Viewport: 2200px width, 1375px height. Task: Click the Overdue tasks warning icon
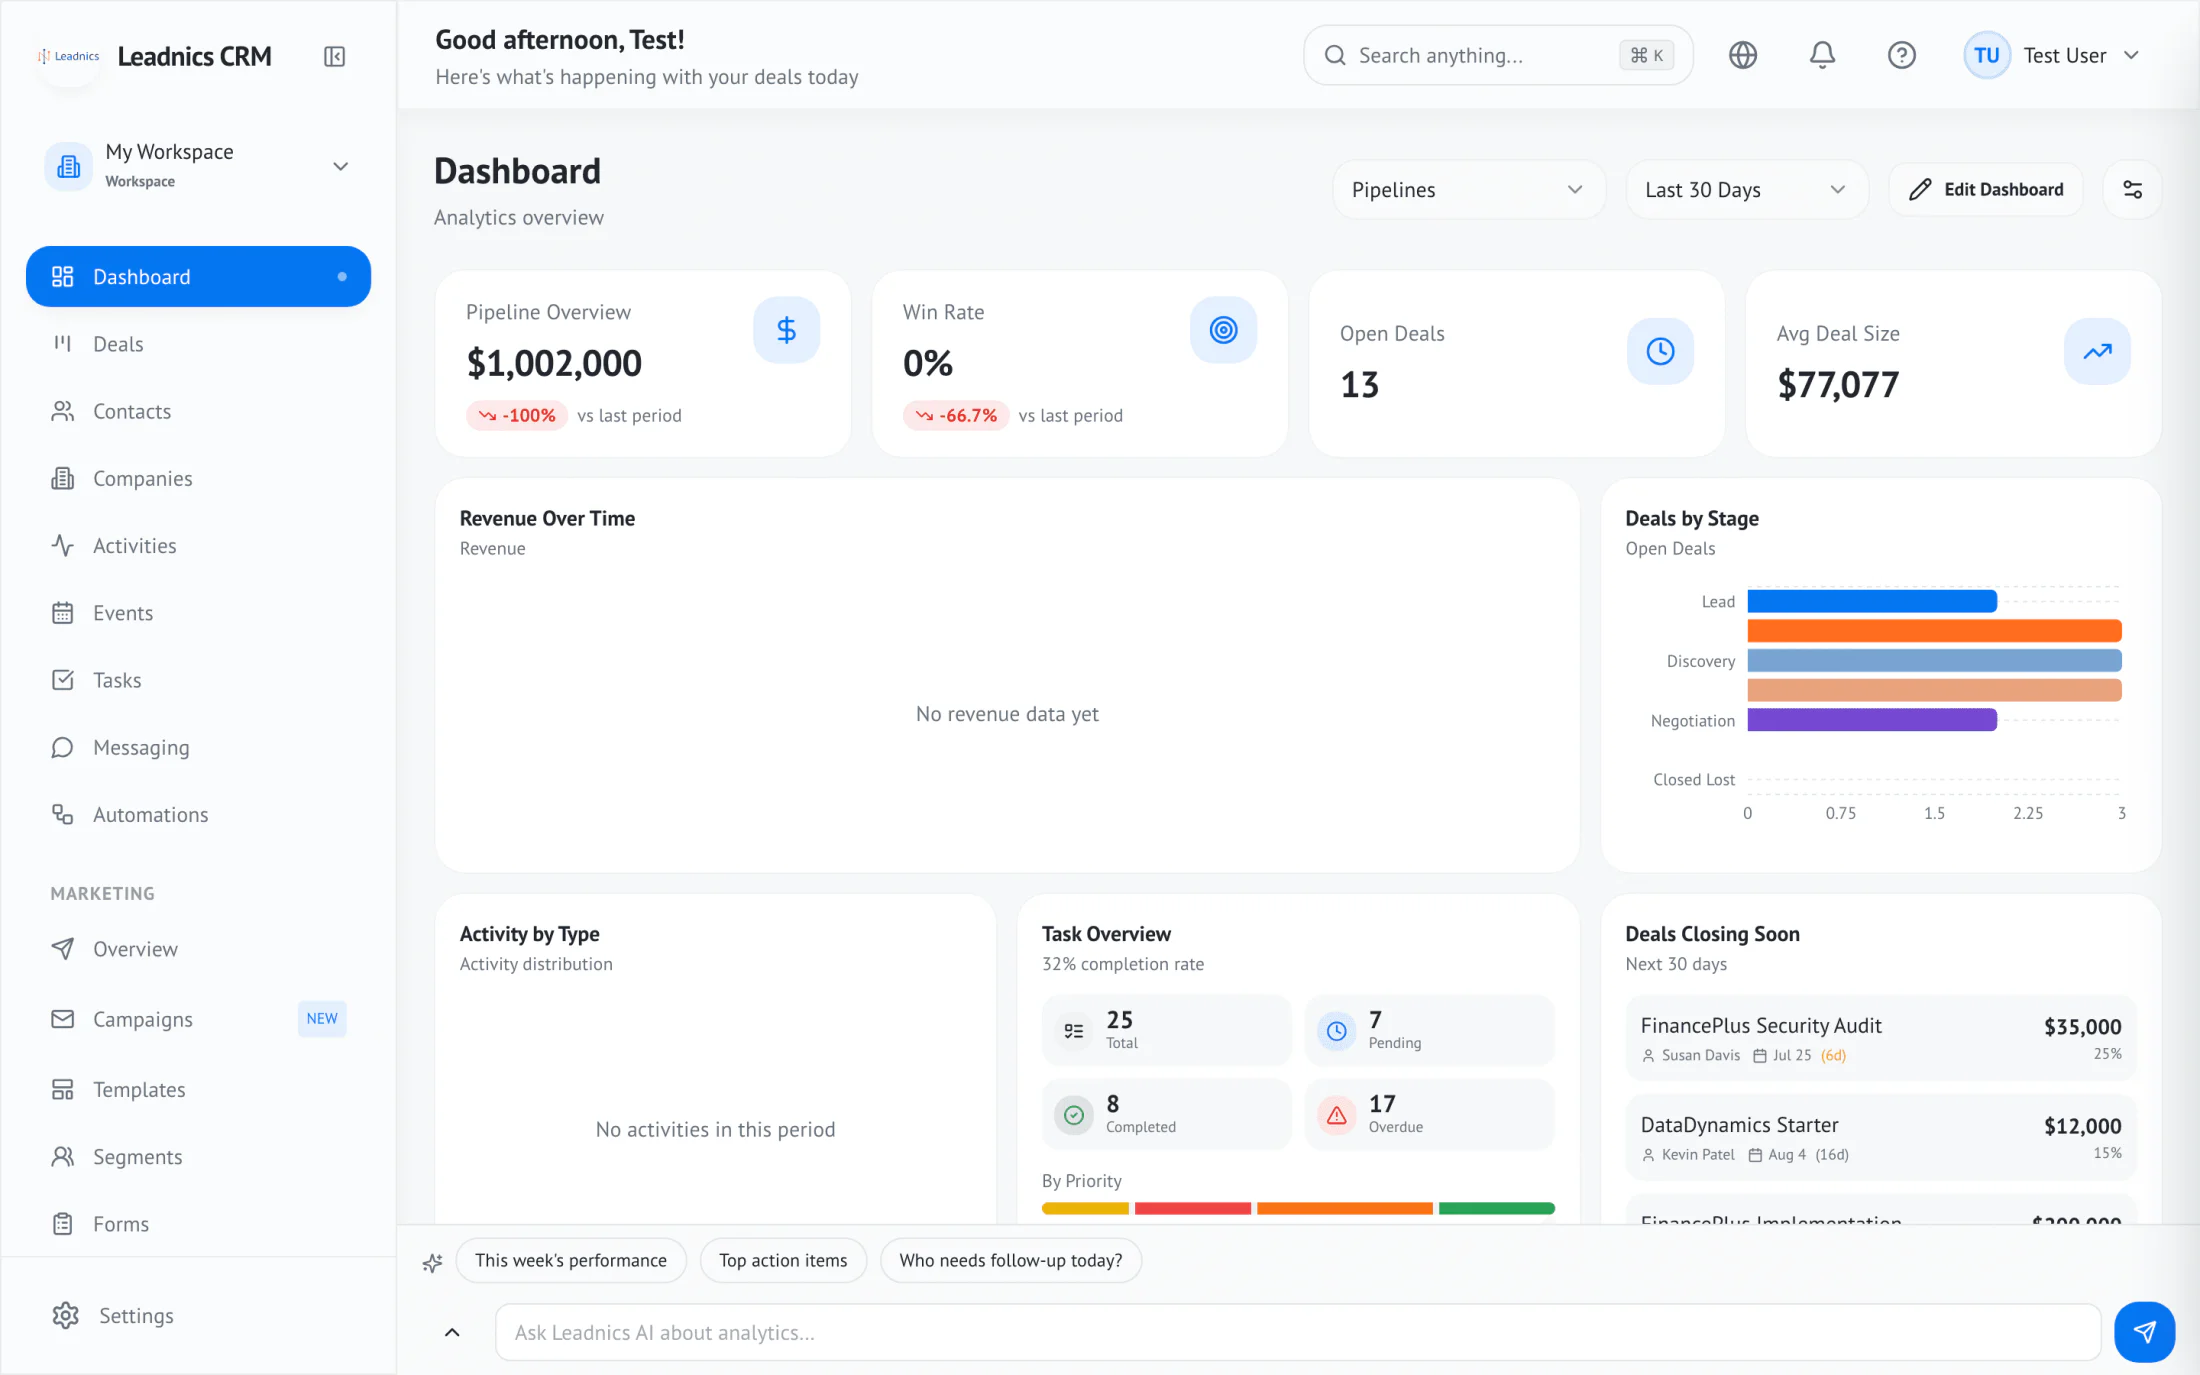coord(1336,1115)
